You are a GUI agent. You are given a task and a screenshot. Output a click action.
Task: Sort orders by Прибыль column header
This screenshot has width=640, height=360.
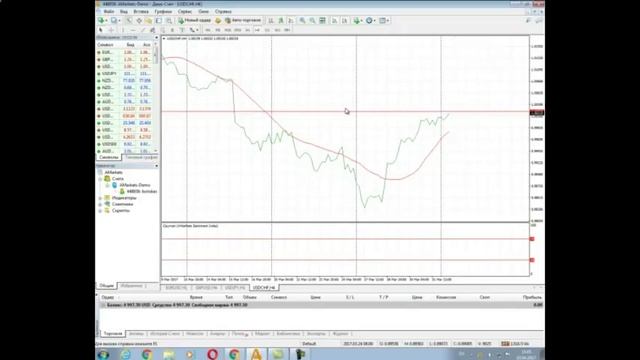(x=532, y=298)
